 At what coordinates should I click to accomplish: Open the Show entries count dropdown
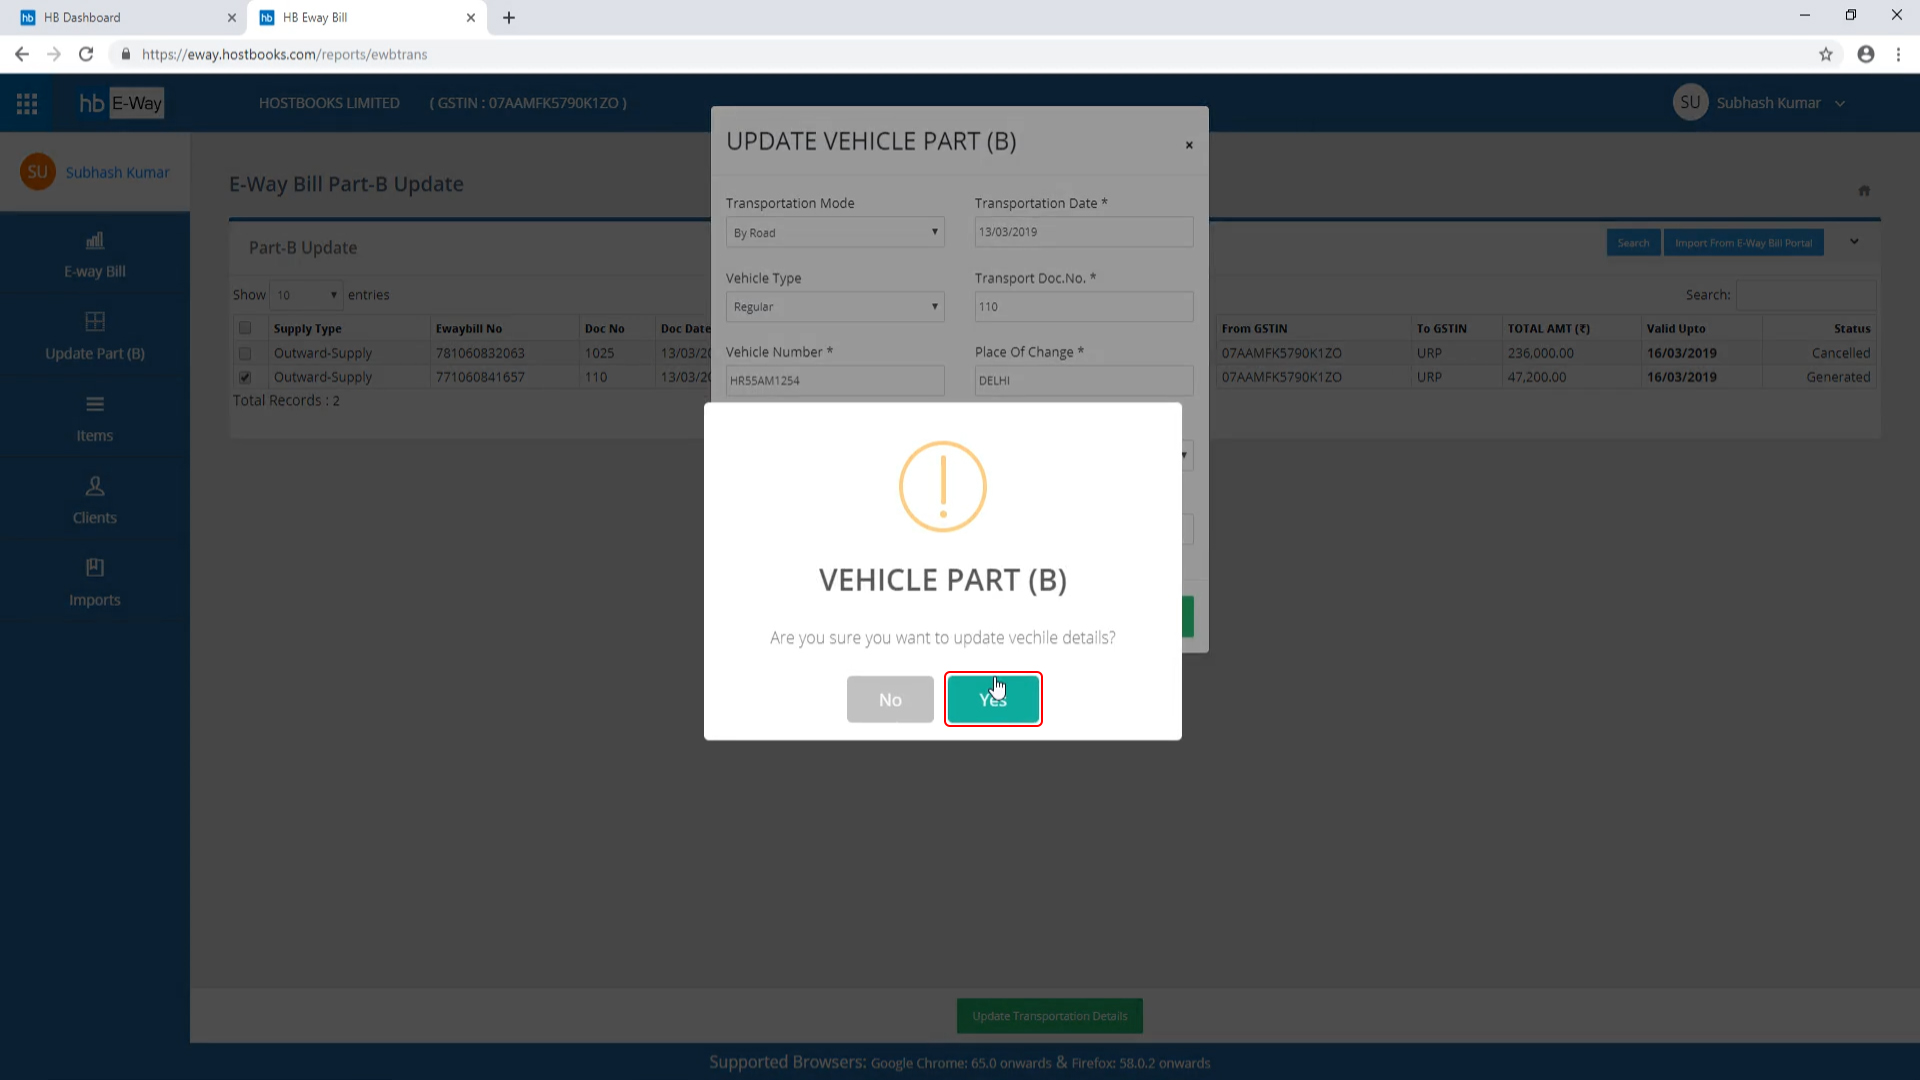click(306, 295)
